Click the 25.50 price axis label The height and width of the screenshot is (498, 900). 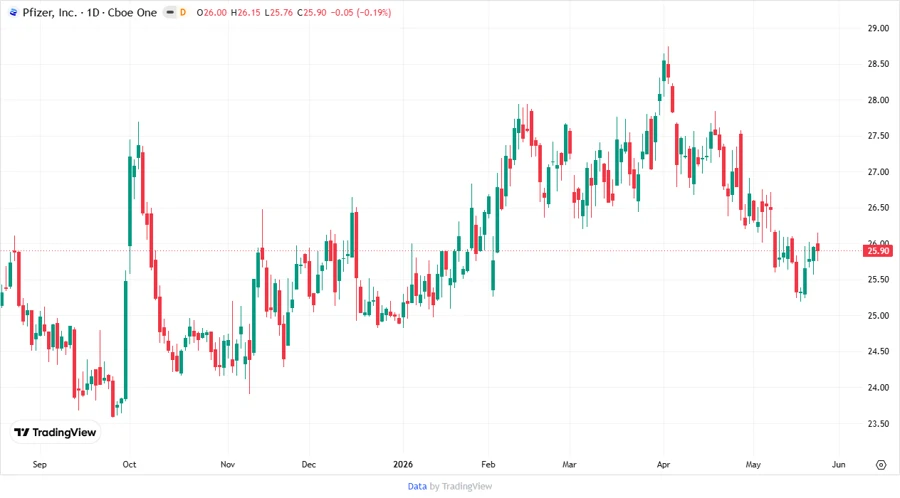[878, 279]
